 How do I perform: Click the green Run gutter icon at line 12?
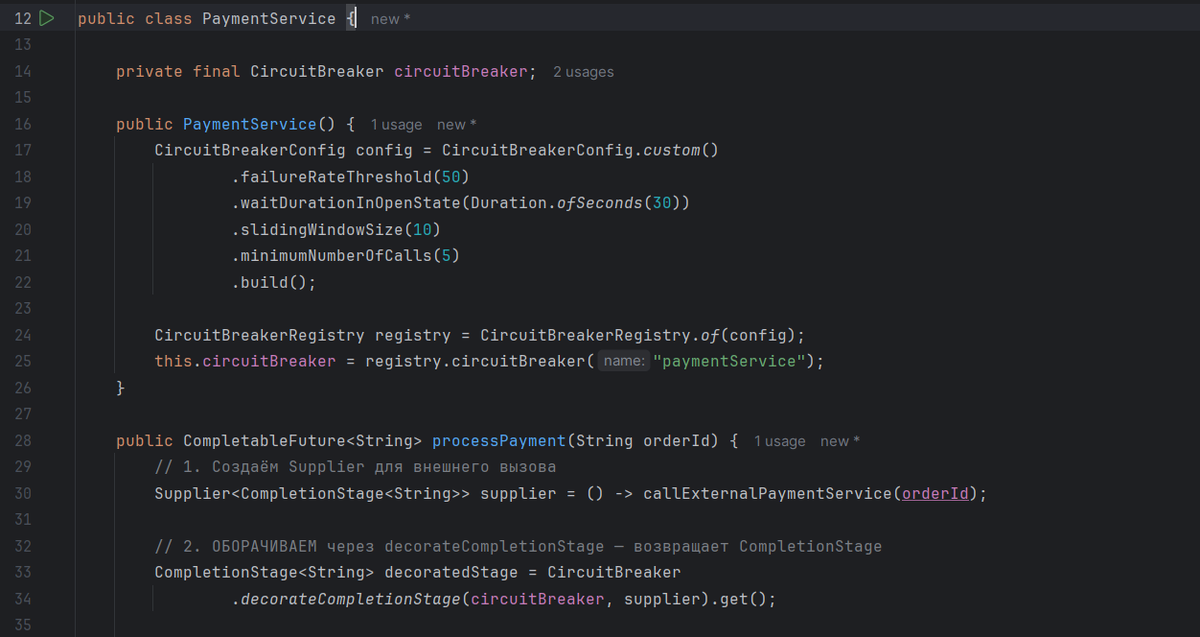[47, 18]
